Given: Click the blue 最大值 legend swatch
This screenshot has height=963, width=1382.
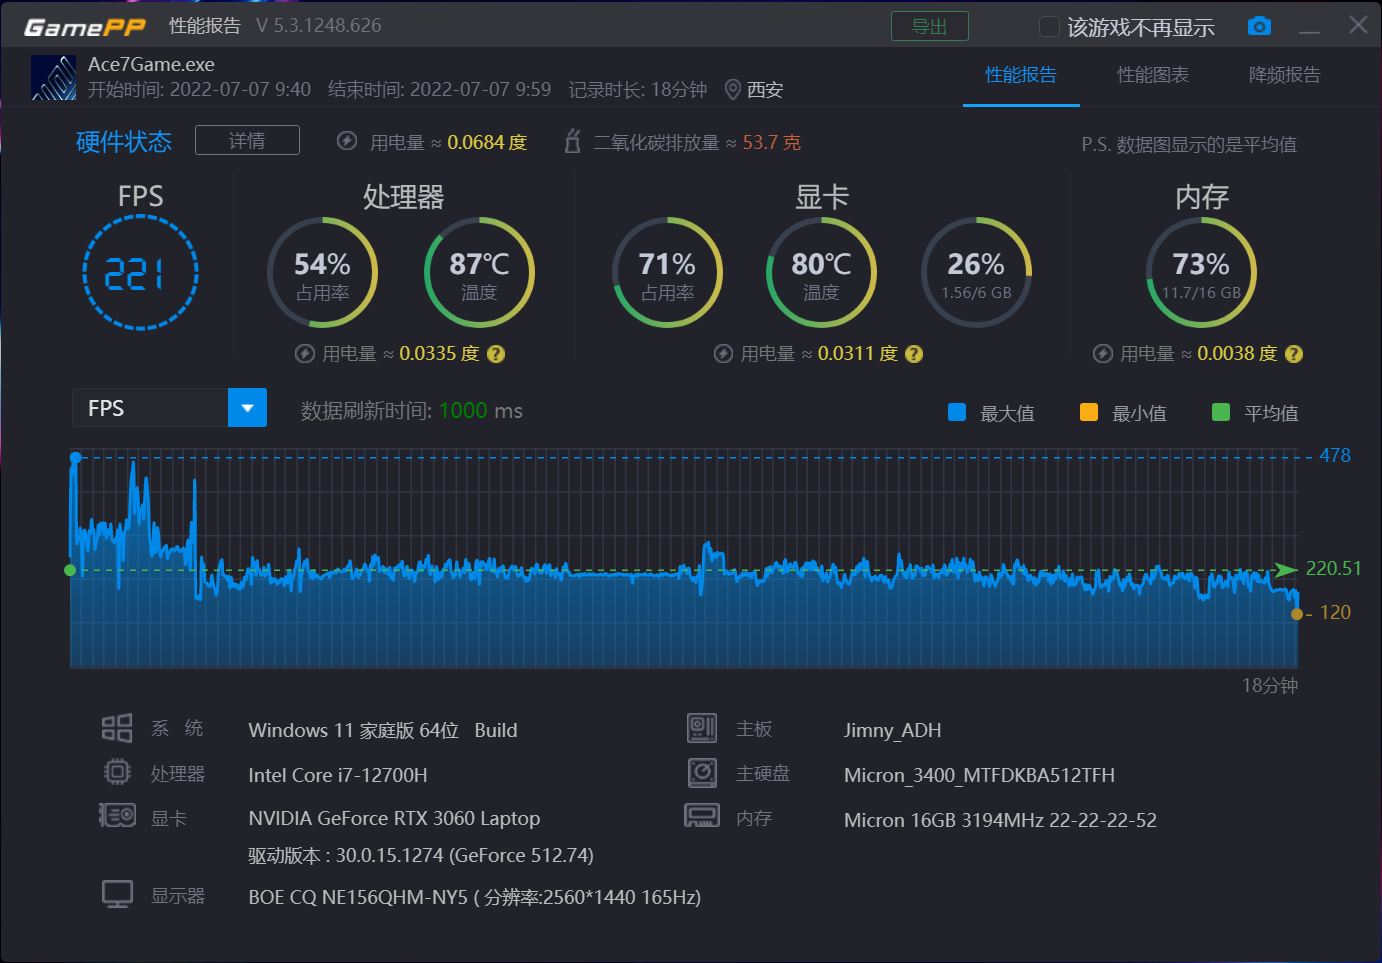Looking at the screenshot, I should click(957, 412).
